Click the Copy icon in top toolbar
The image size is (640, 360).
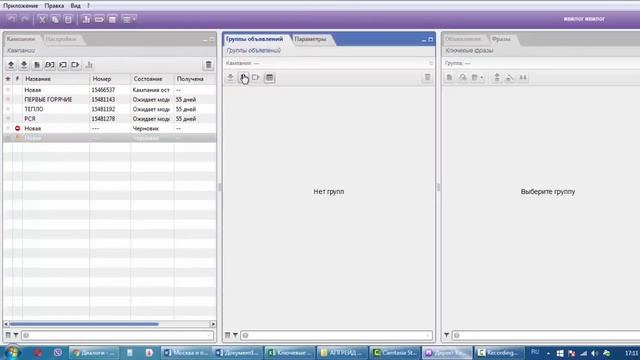(55, 19)
